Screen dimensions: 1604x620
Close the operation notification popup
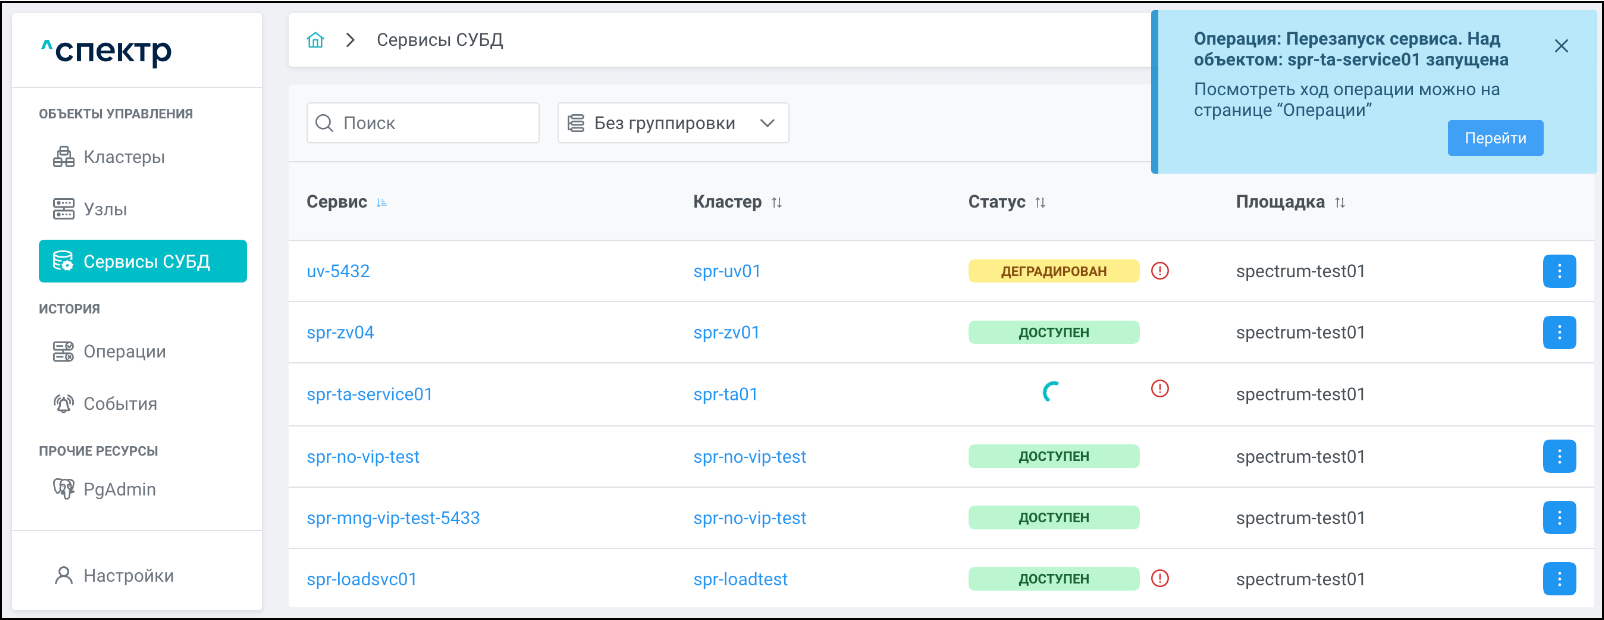pos(1561,46)
